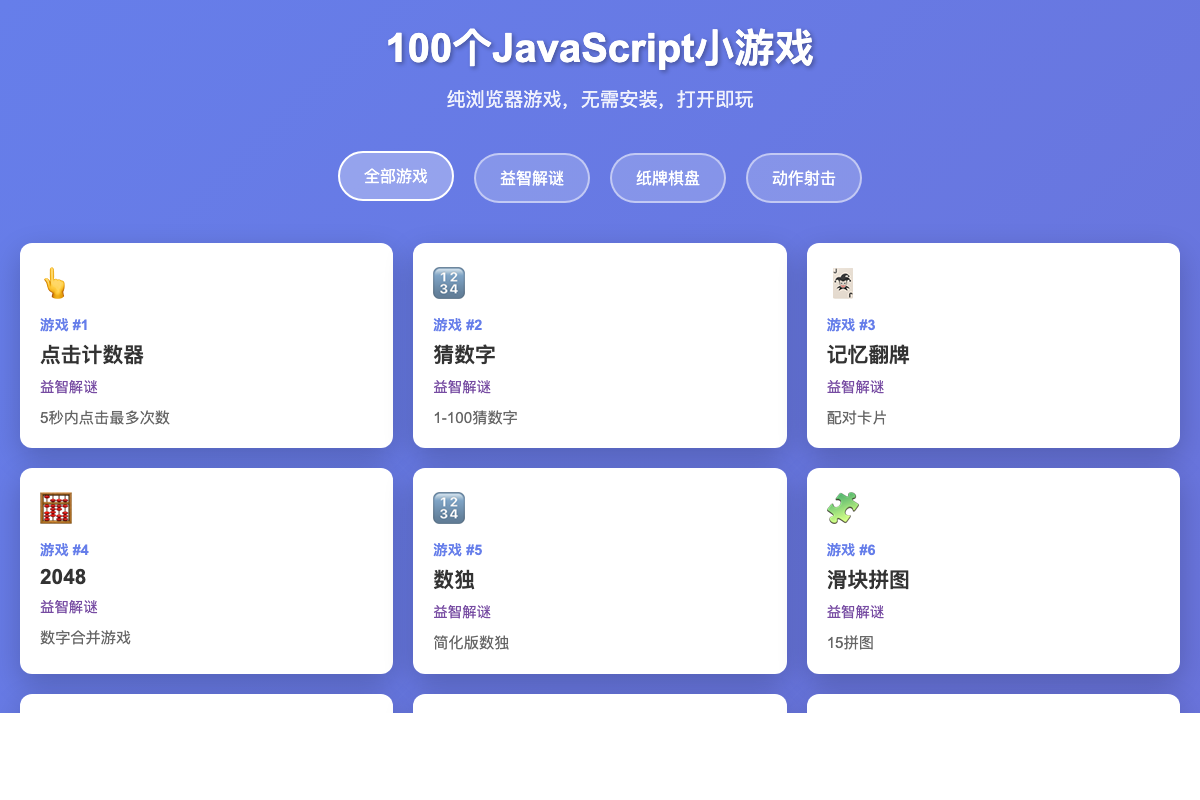1200x800 pixels.
Task: Click the joker card icon on 记忆翻牌
Action: coord(842,283)
